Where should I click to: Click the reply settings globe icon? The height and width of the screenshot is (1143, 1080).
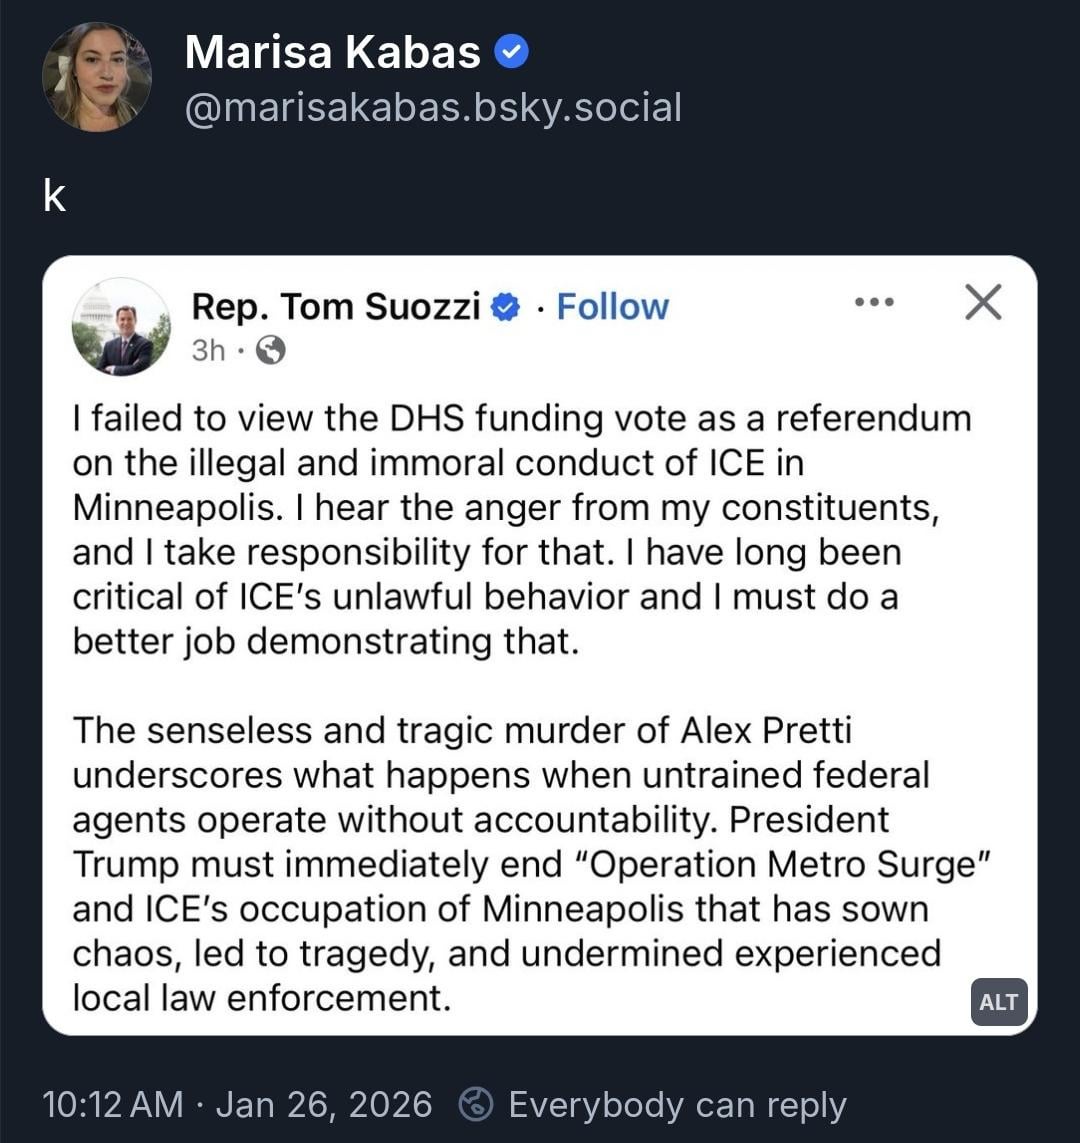(x=476, y=1105)
